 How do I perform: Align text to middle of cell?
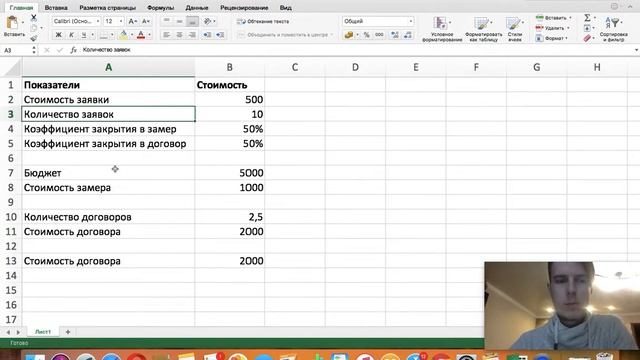179,21
